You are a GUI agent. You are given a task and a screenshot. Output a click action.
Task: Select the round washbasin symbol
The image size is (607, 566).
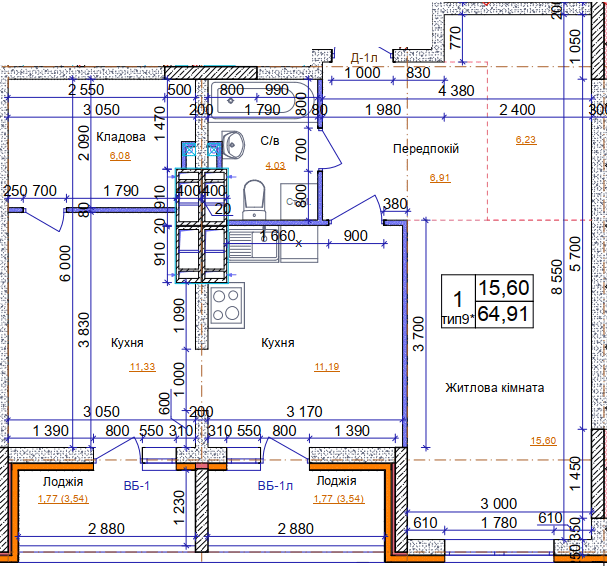tap(233, 145)
